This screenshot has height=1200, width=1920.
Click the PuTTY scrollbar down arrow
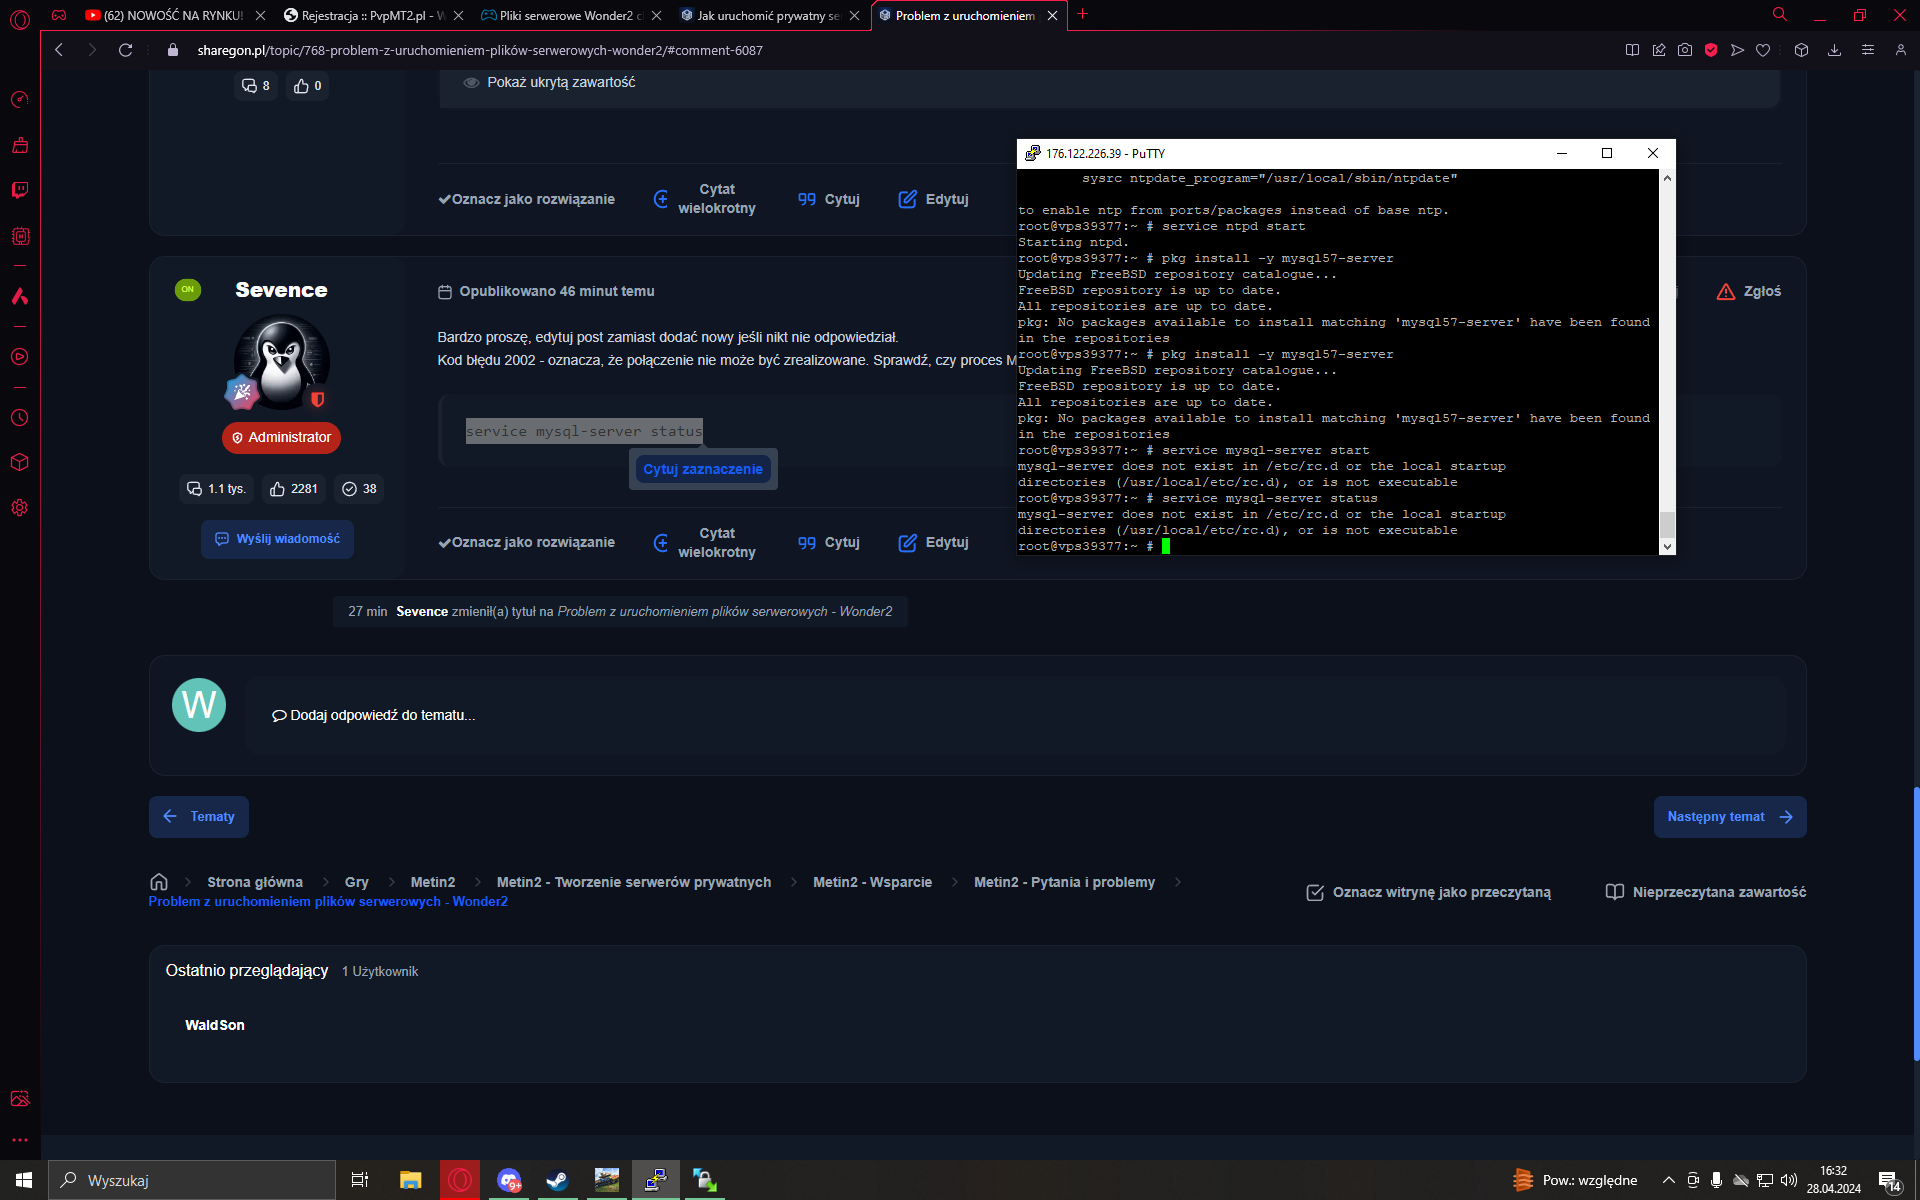1667,546
